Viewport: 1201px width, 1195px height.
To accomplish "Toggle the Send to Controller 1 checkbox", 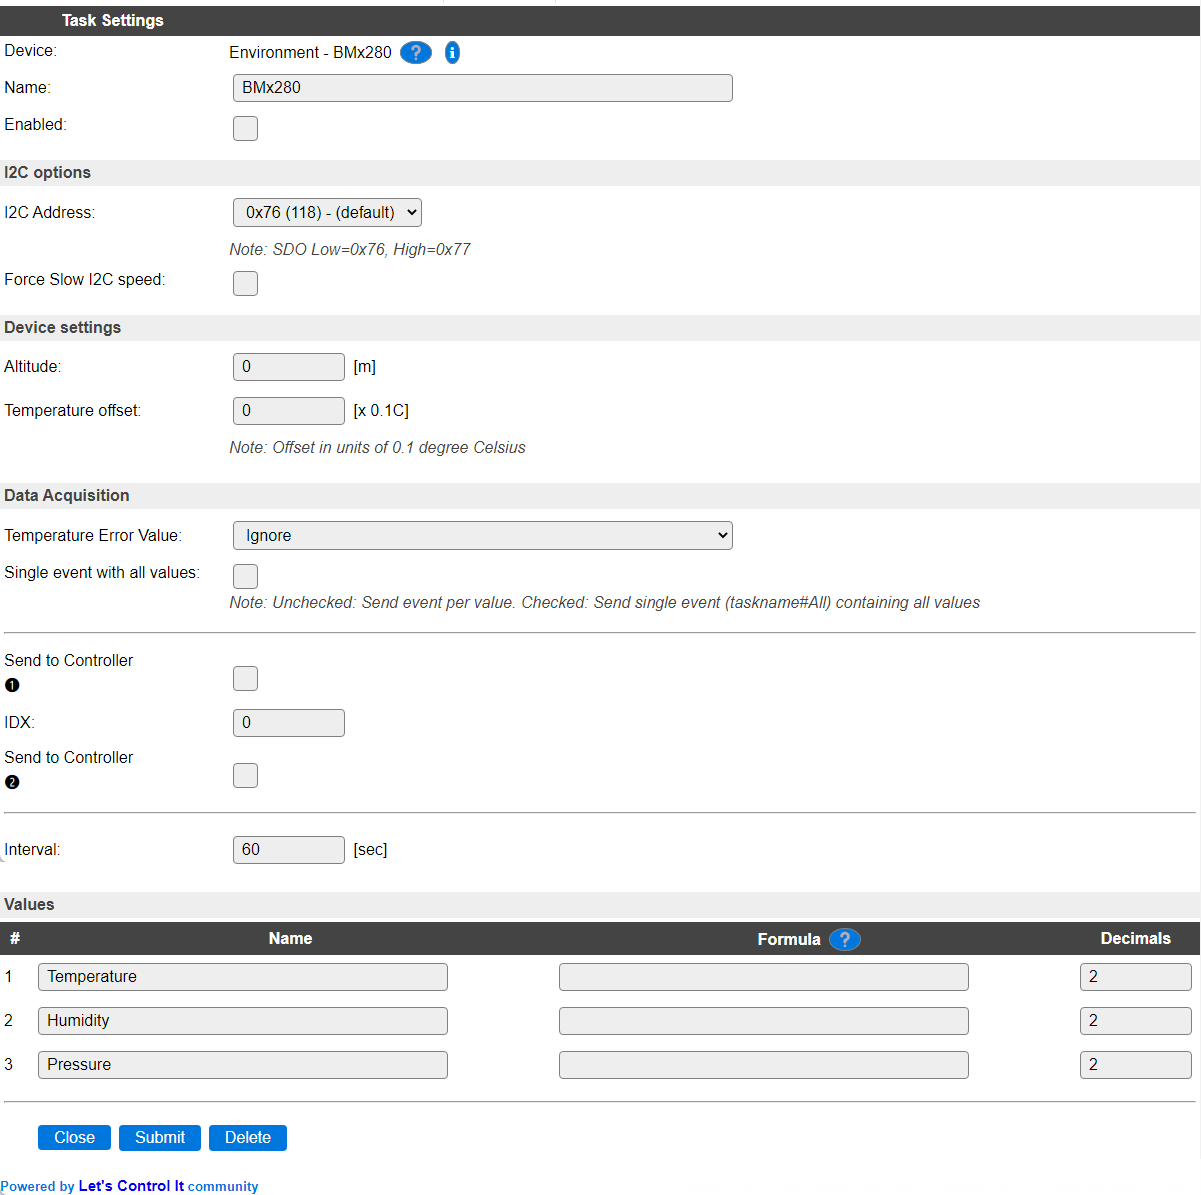I will pos(245,678).
